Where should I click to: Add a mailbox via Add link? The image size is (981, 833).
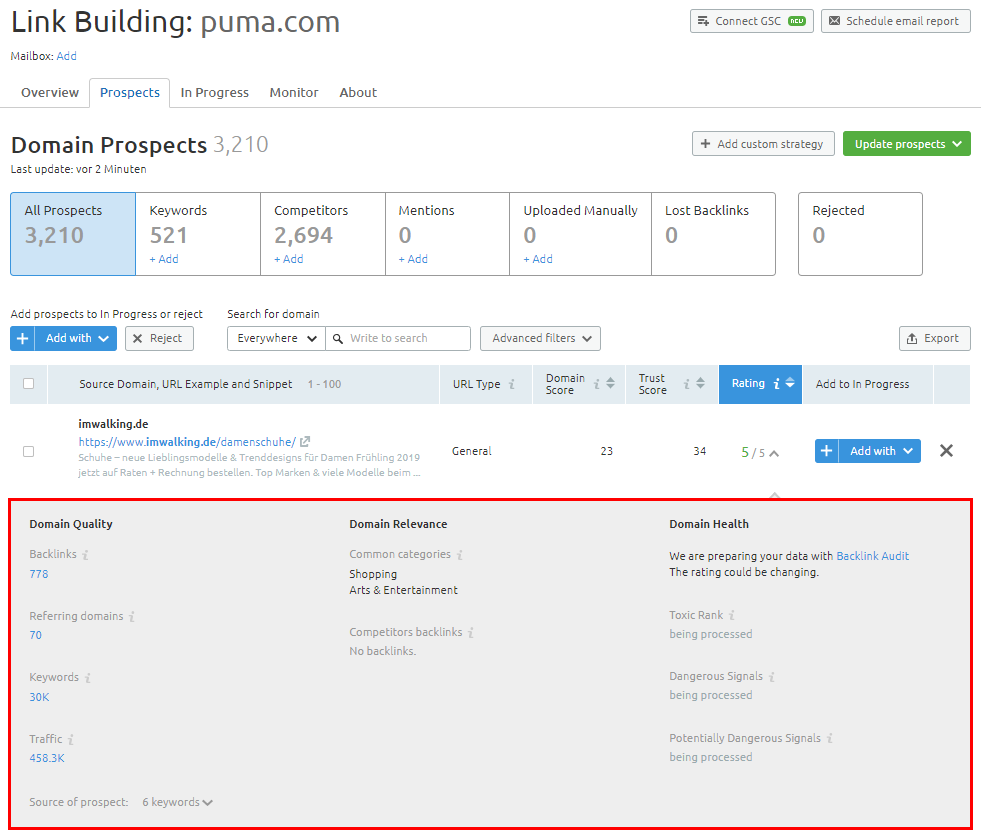point(66,56)
